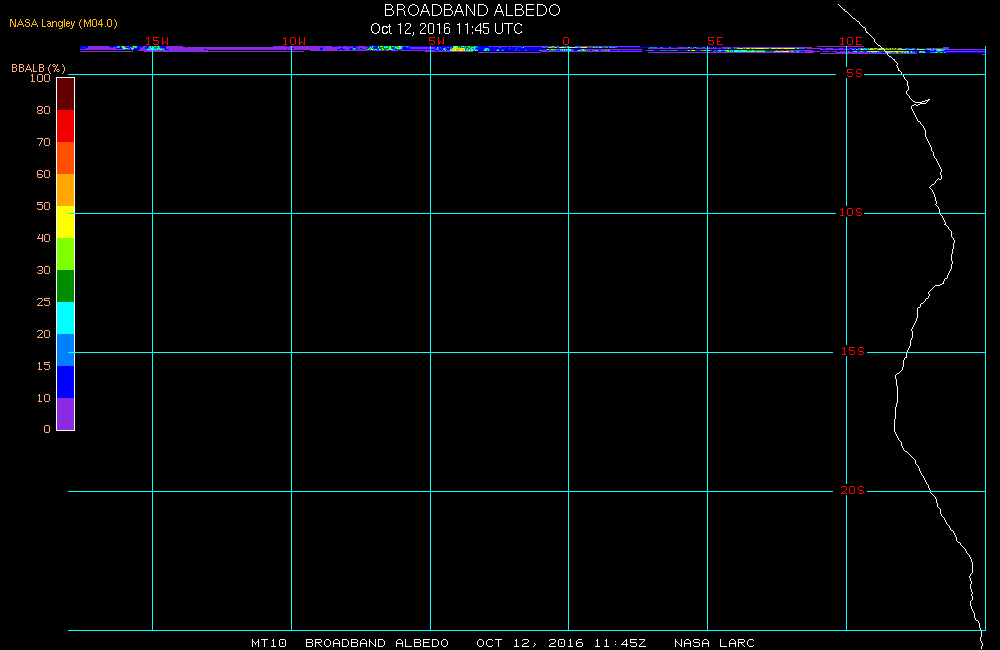Click the yellow 40-50 colorbar segment

pos(66,222)
